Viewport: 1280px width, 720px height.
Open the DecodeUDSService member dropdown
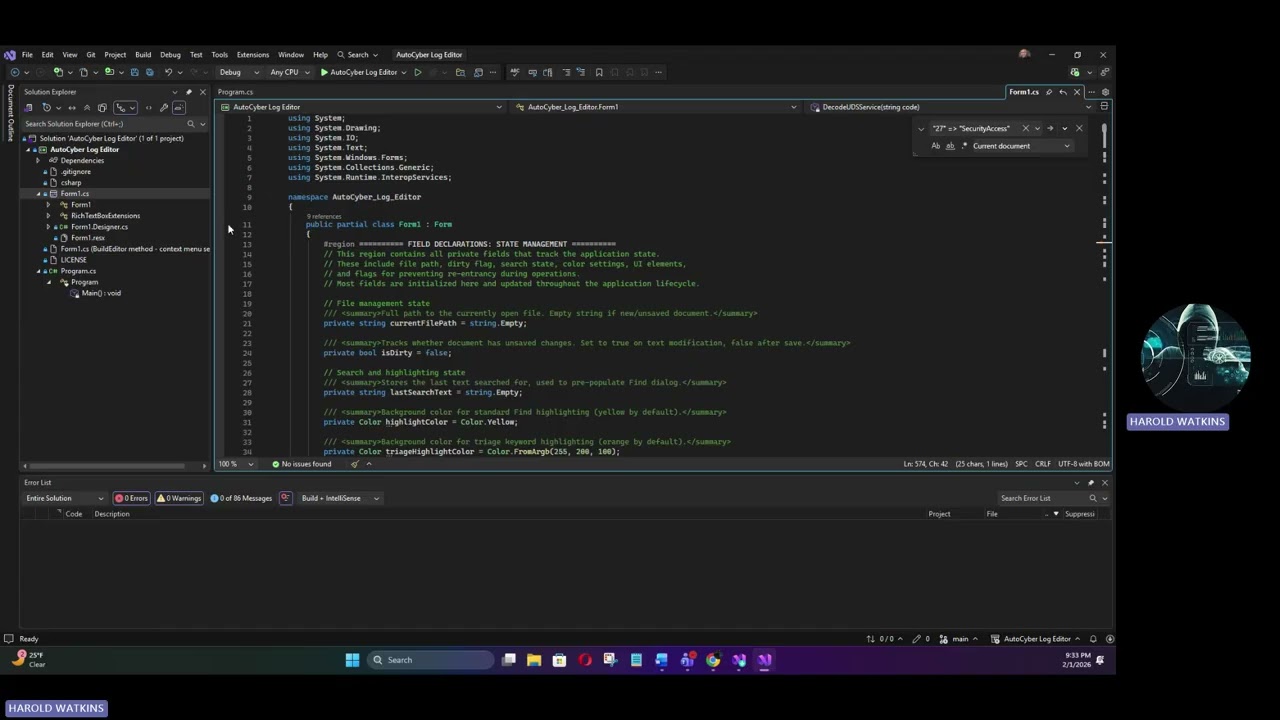tap(950, 107)
